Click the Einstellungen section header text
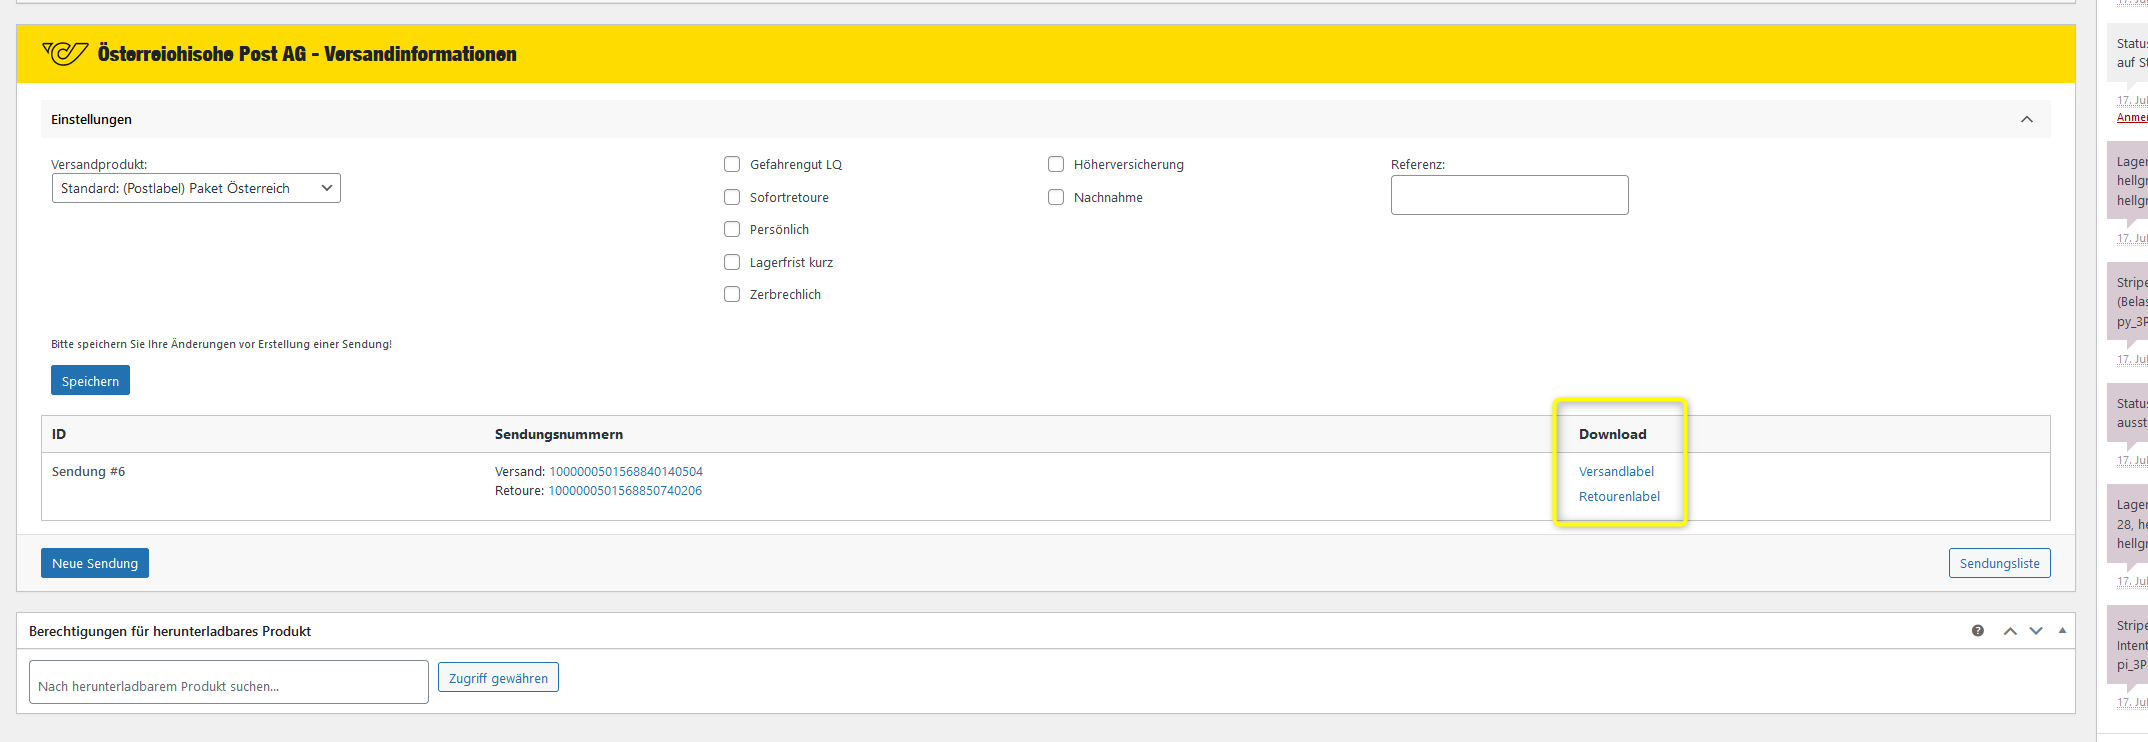2148x742 pixels. pyautogui.click(x=91, y=119)
